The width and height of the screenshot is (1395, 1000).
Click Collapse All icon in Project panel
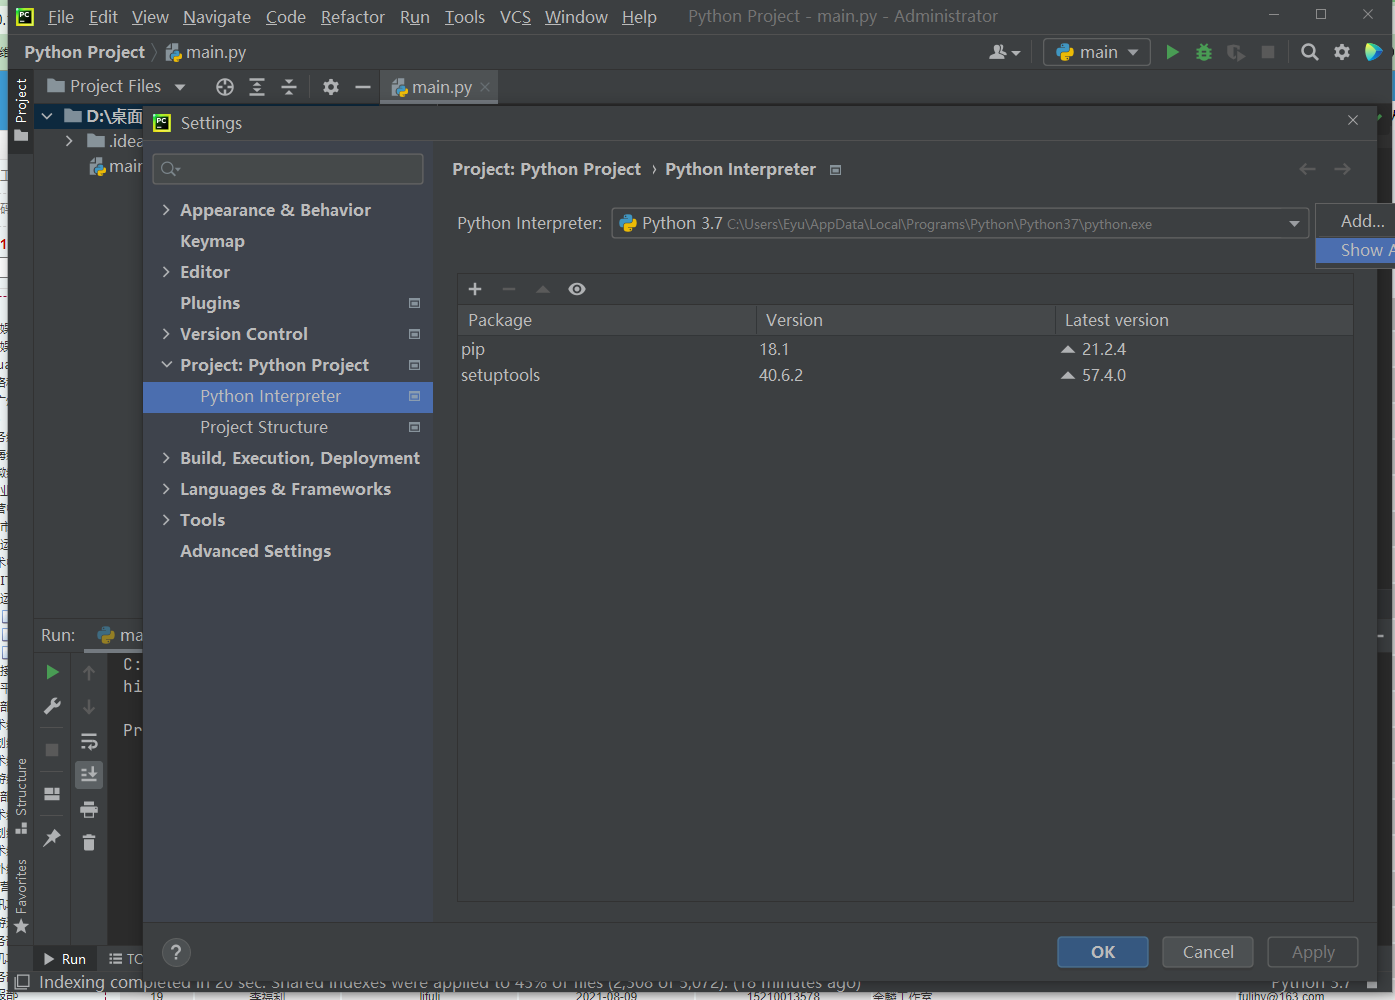(289, 87)
